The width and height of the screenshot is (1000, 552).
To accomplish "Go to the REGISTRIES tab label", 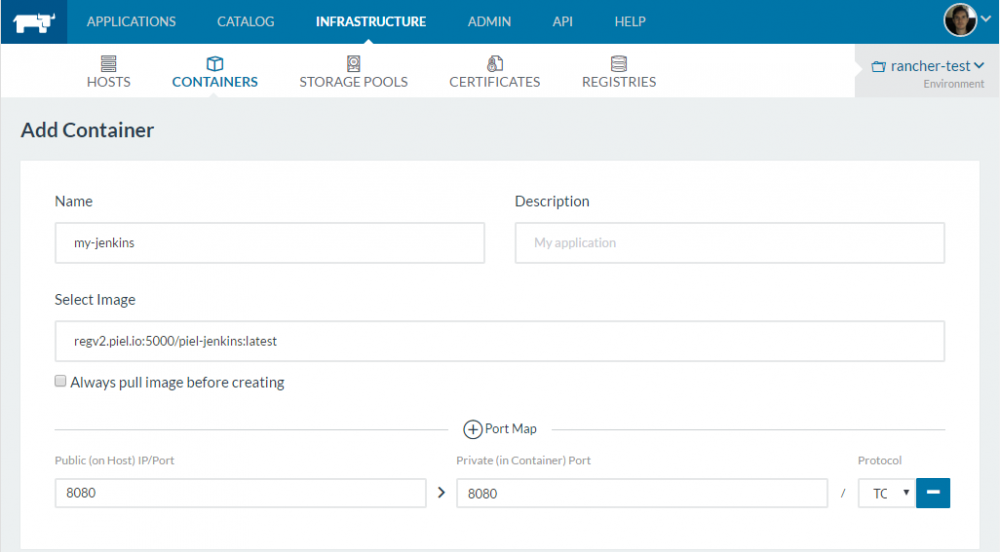I will (619, 82).
